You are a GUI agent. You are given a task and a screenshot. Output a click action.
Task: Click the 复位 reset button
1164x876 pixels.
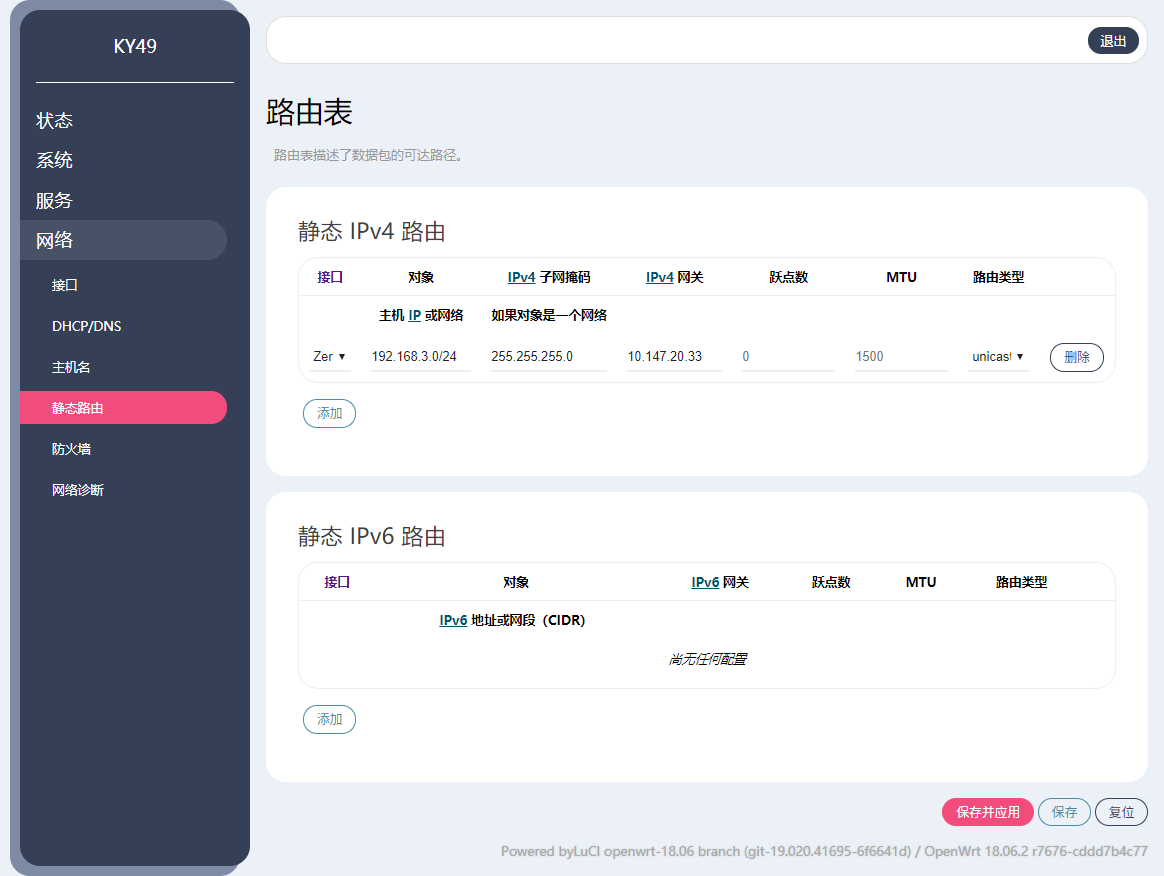(x=1121, y=812)
